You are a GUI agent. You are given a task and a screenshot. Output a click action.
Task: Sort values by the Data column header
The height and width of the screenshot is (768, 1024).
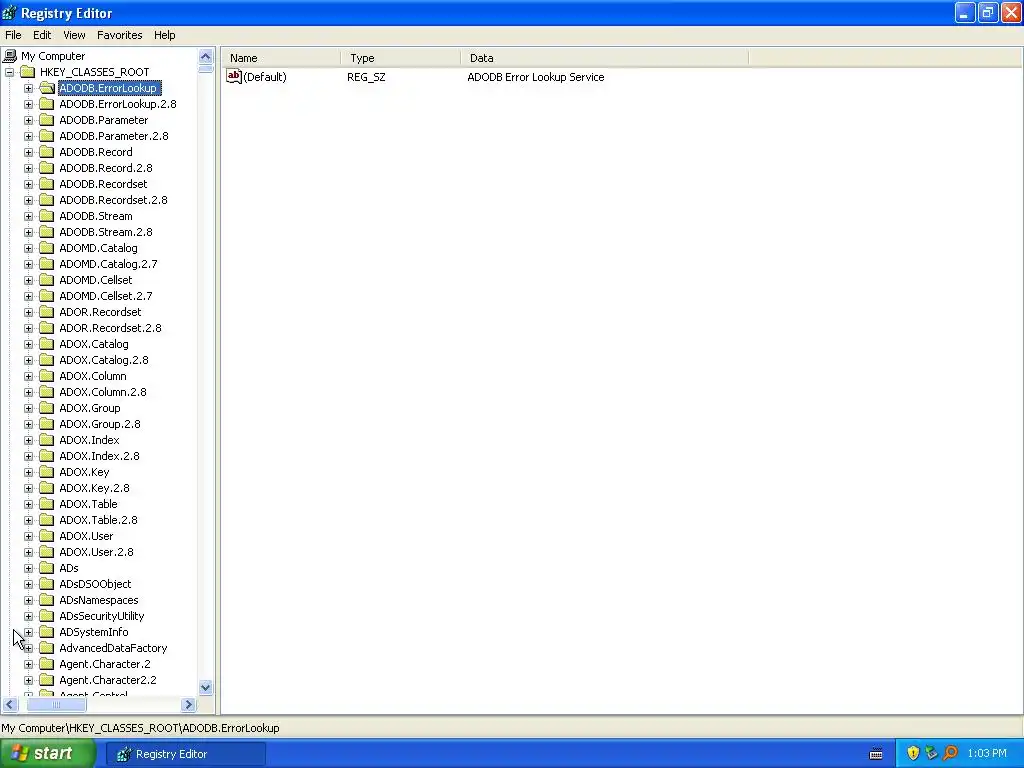tap(604, 58)
